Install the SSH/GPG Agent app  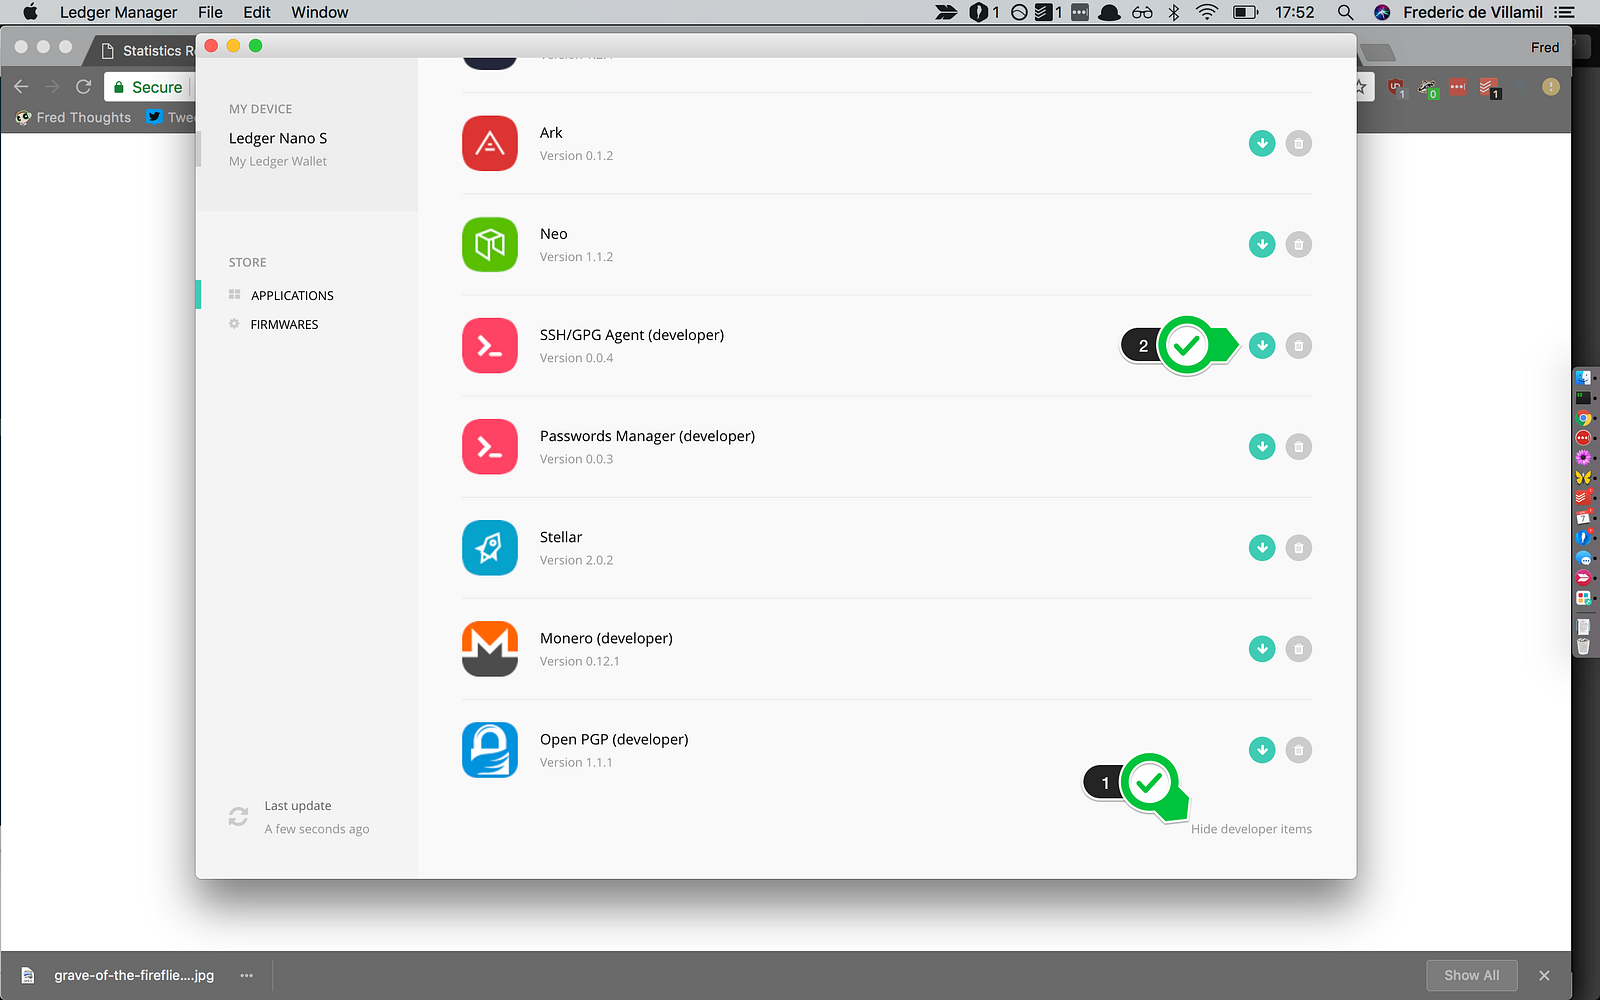(x=1262, y=345)
